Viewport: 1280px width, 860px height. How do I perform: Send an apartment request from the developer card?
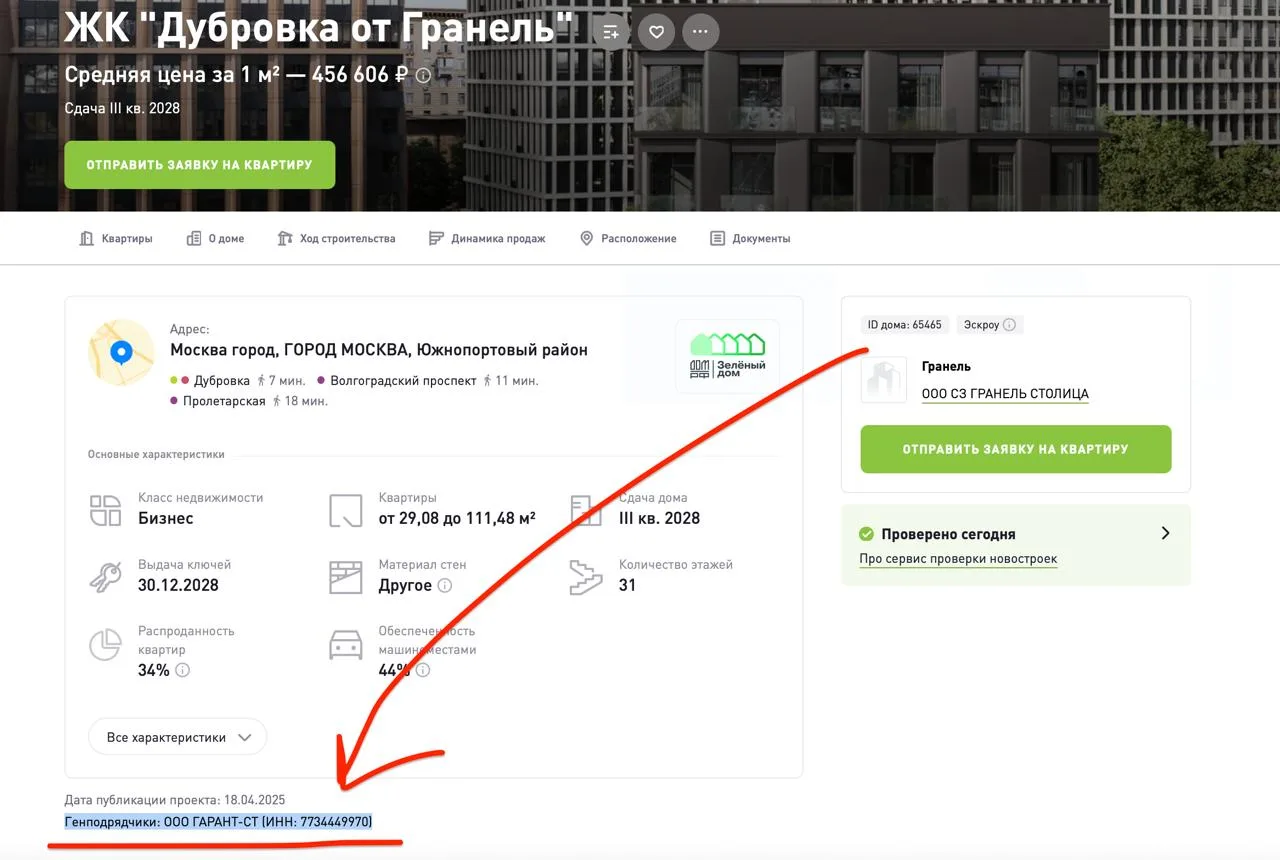tap(1016, 449)
